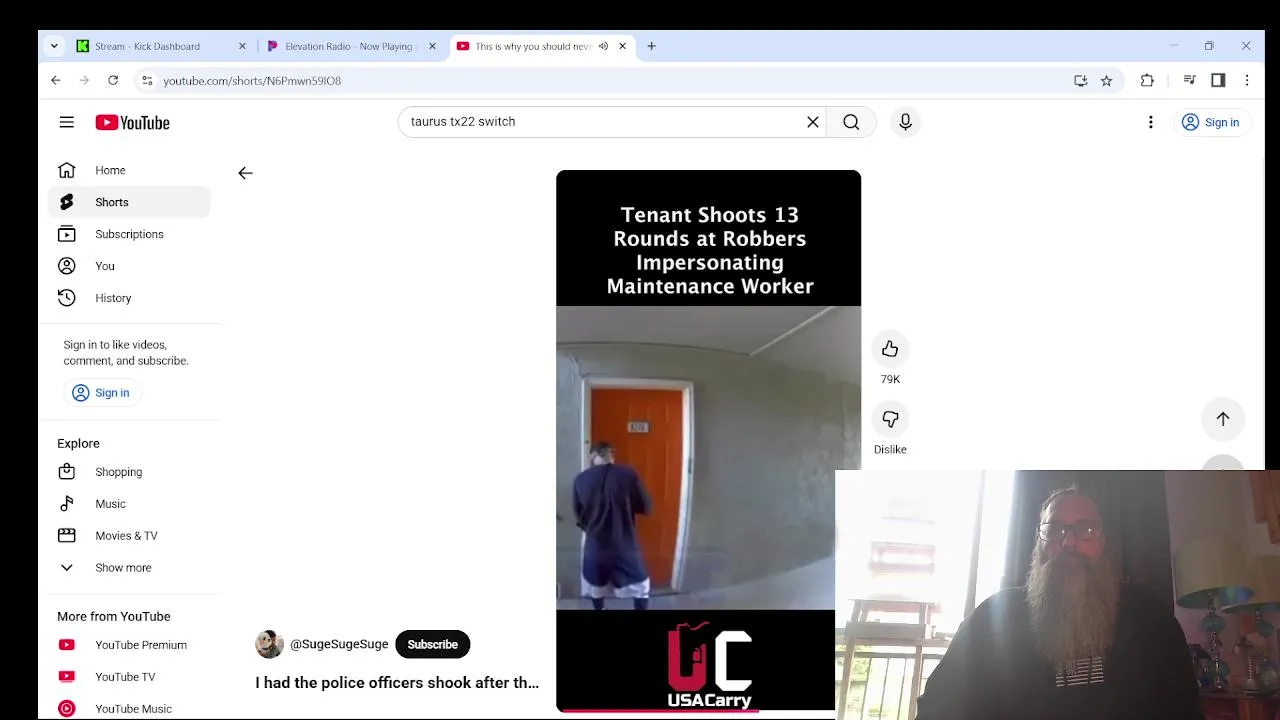The height and width of the screenshot is (720, 1280).
Task: Run the search with the magnifier button
Action: pyautogui.click(x=851, y=122)
